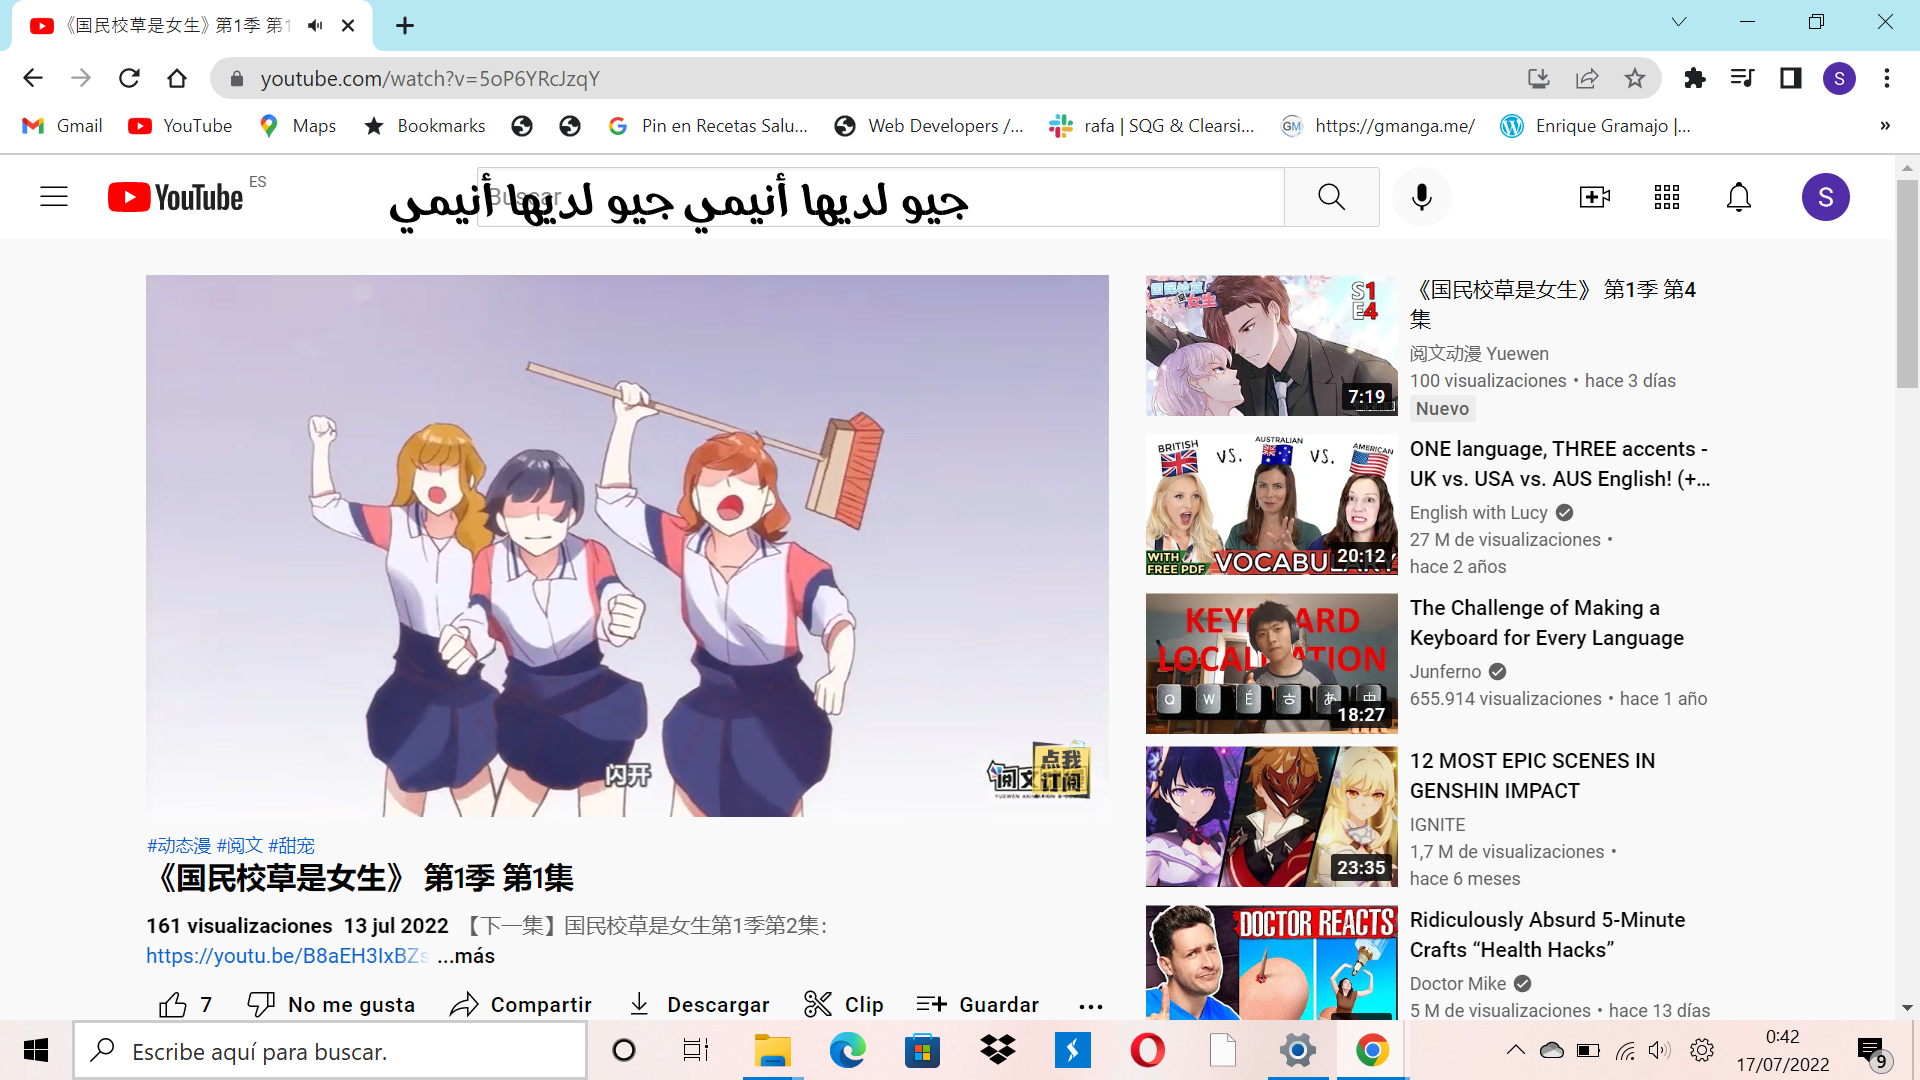Viewport: 1920px width, 1080px height.
Task: Open the tab search chevron
Action: [x=1679, y=22]
